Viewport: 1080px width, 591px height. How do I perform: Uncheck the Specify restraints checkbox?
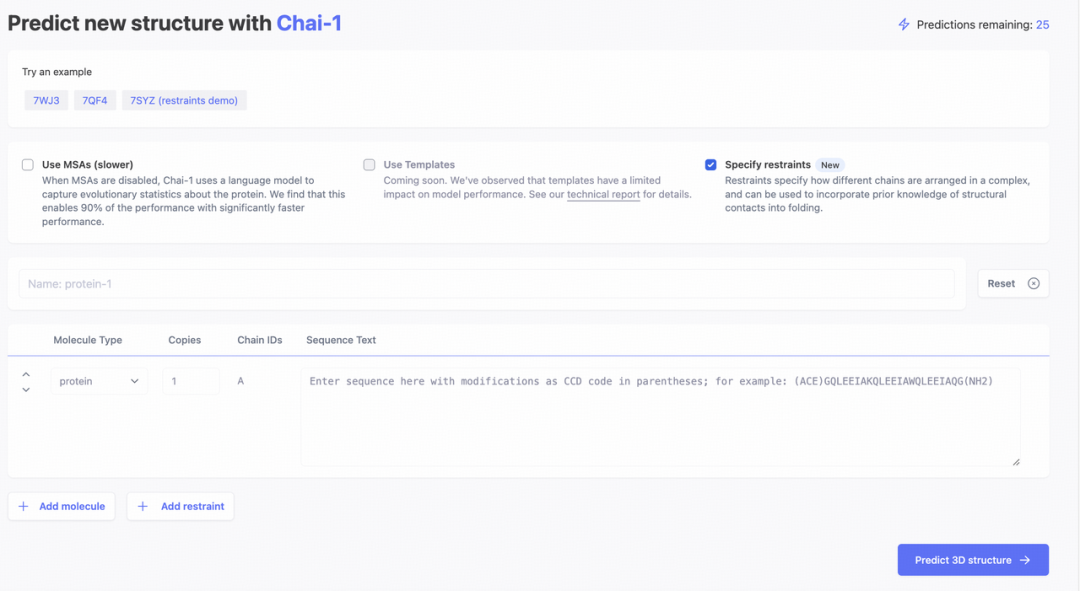click(x=711, y=165)
